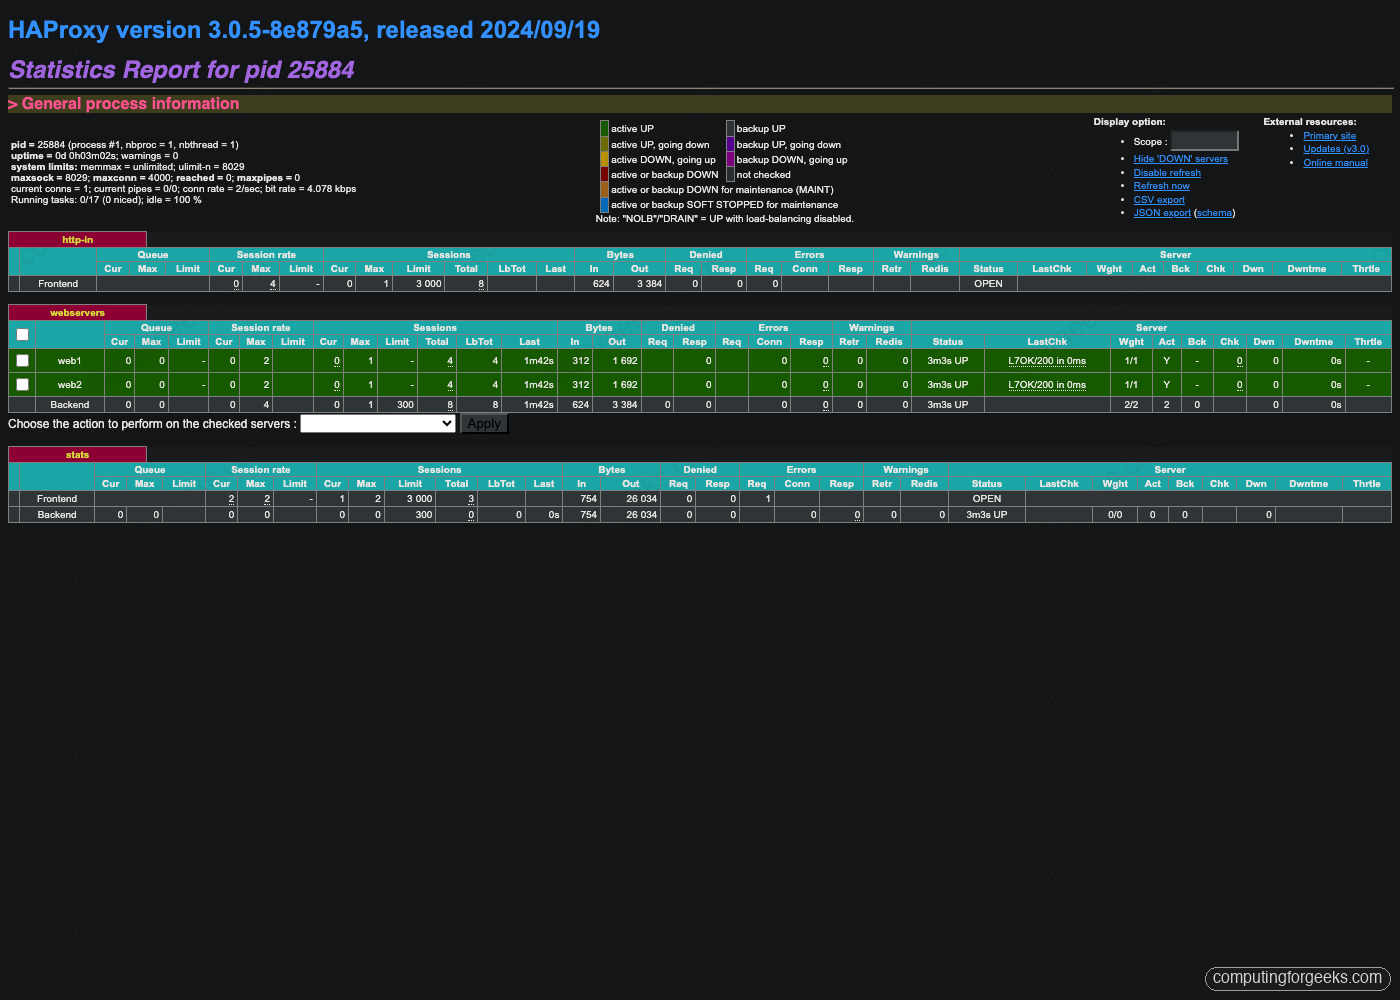Click the Refresh now link
The height and width of the screenshot is (1000, 1400).
[1161, 185]
